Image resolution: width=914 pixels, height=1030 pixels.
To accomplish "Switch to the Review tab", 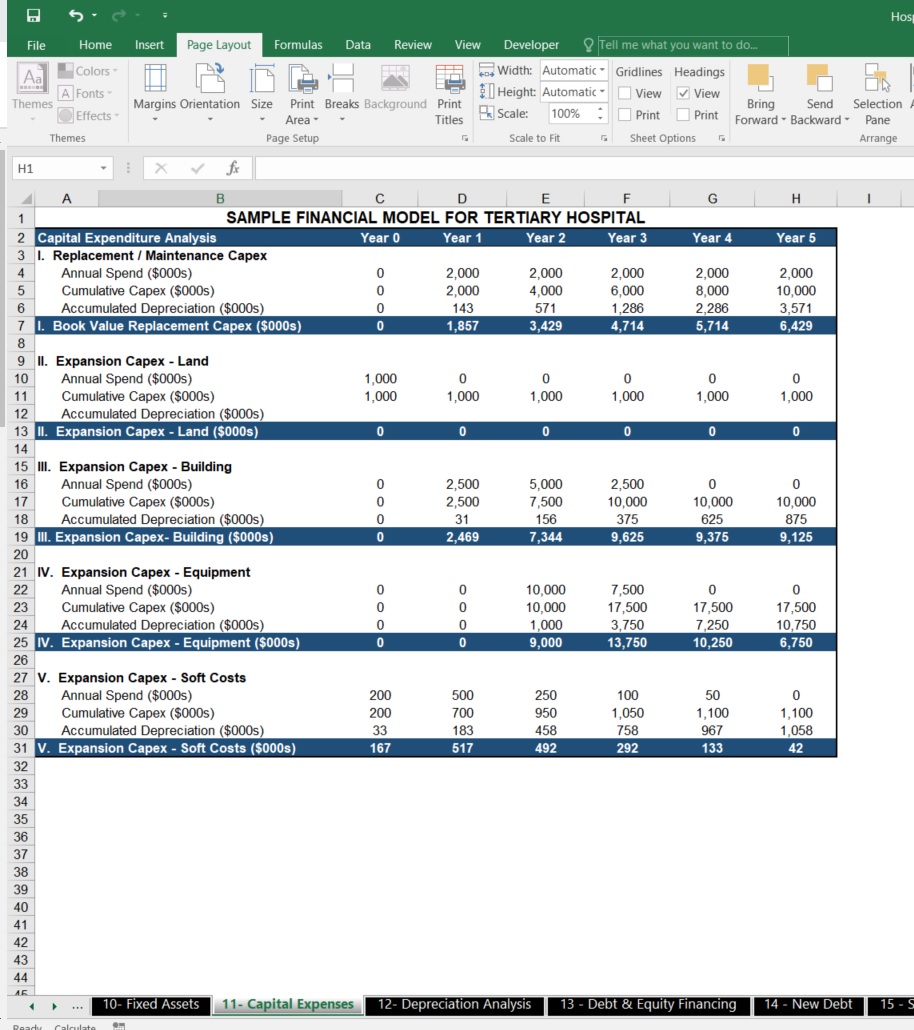I will coord(413,45).
